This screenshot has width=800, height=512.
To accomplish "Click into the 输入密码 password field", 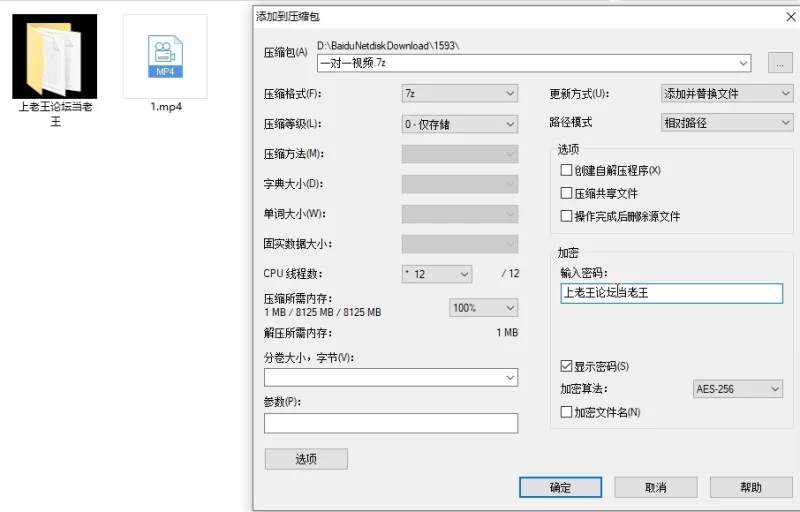I will coord(671,293).
